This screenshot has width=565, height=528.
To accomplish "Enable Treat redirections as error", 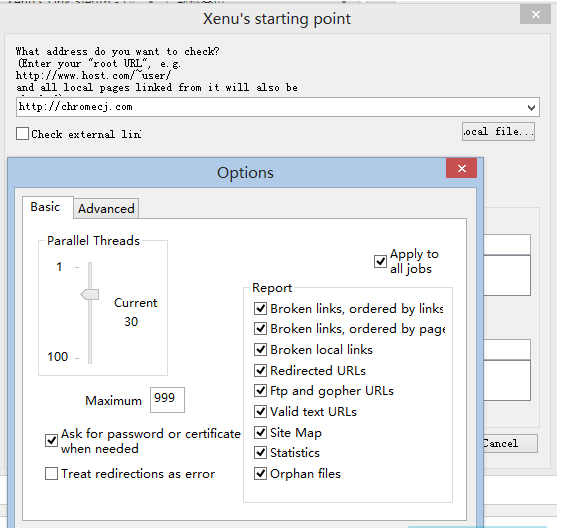I will coord(51,474).
